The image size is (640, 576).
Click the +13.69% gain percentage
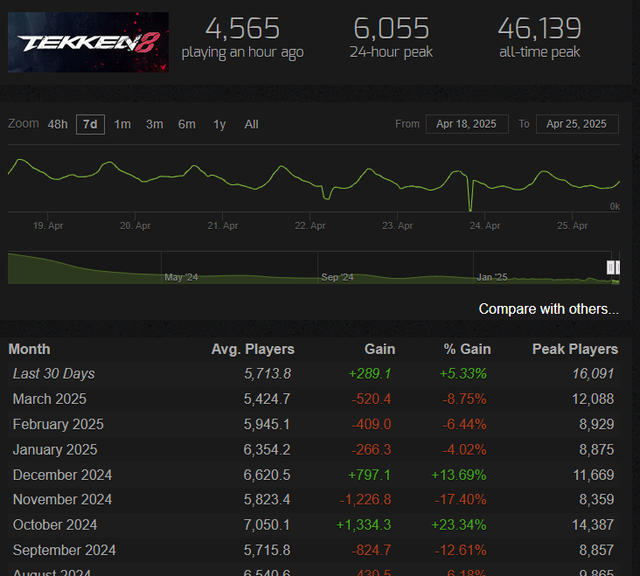pos(459,475)
